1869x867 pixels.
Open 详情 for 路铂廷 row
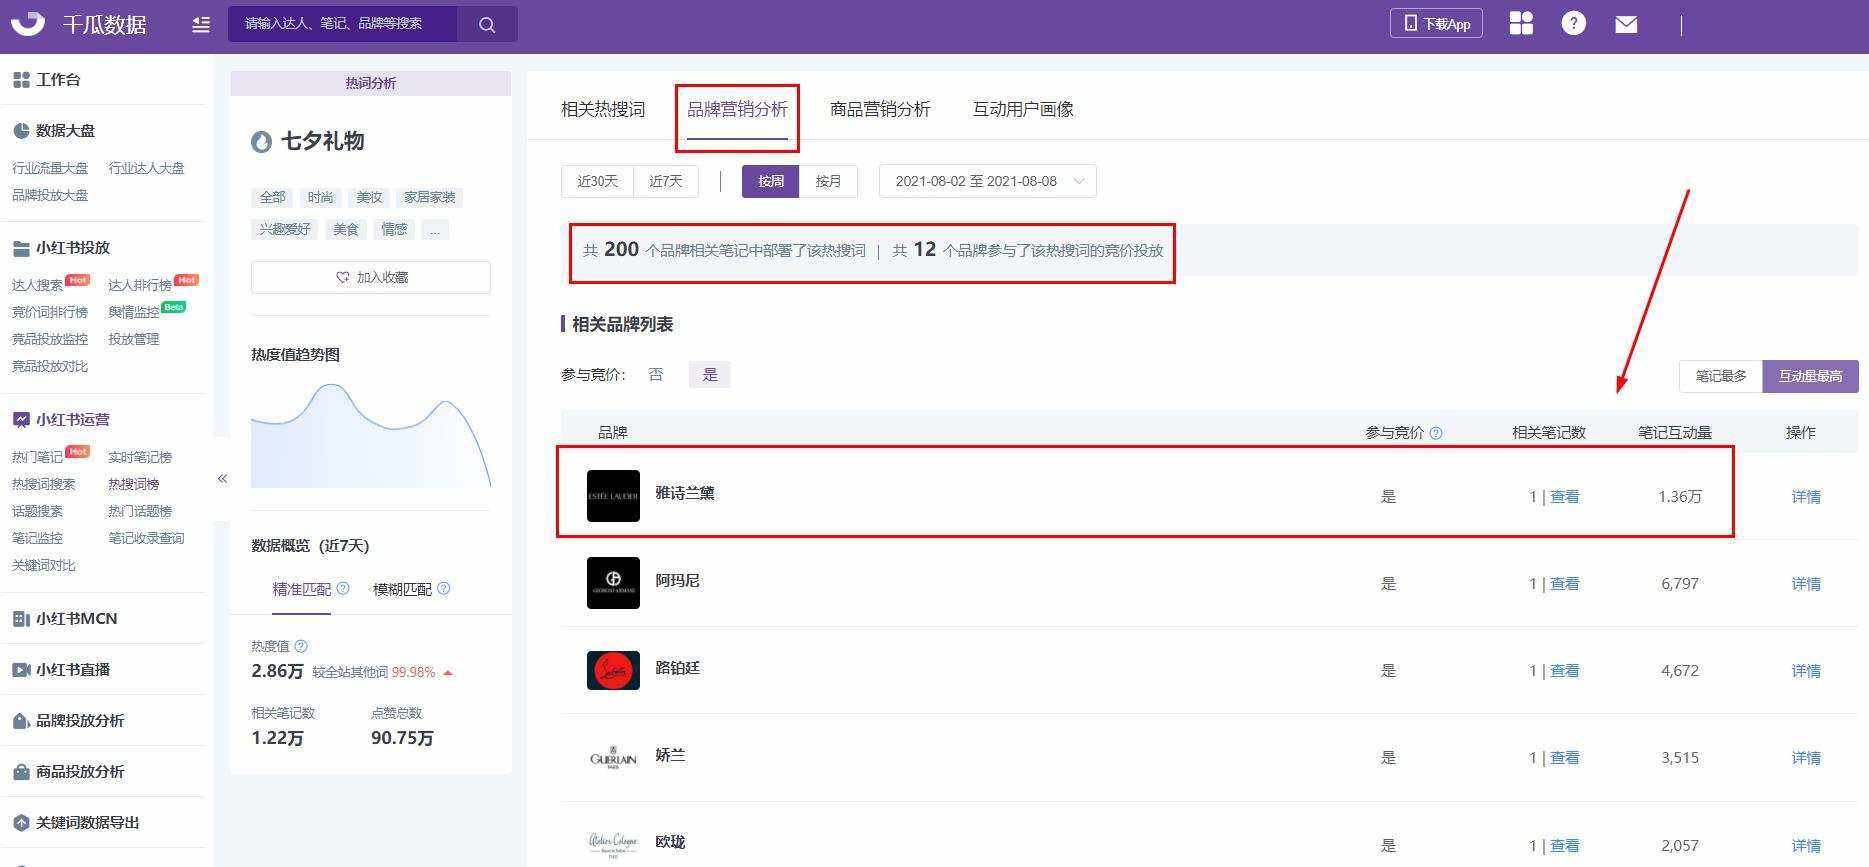[x=1806, y=671]
